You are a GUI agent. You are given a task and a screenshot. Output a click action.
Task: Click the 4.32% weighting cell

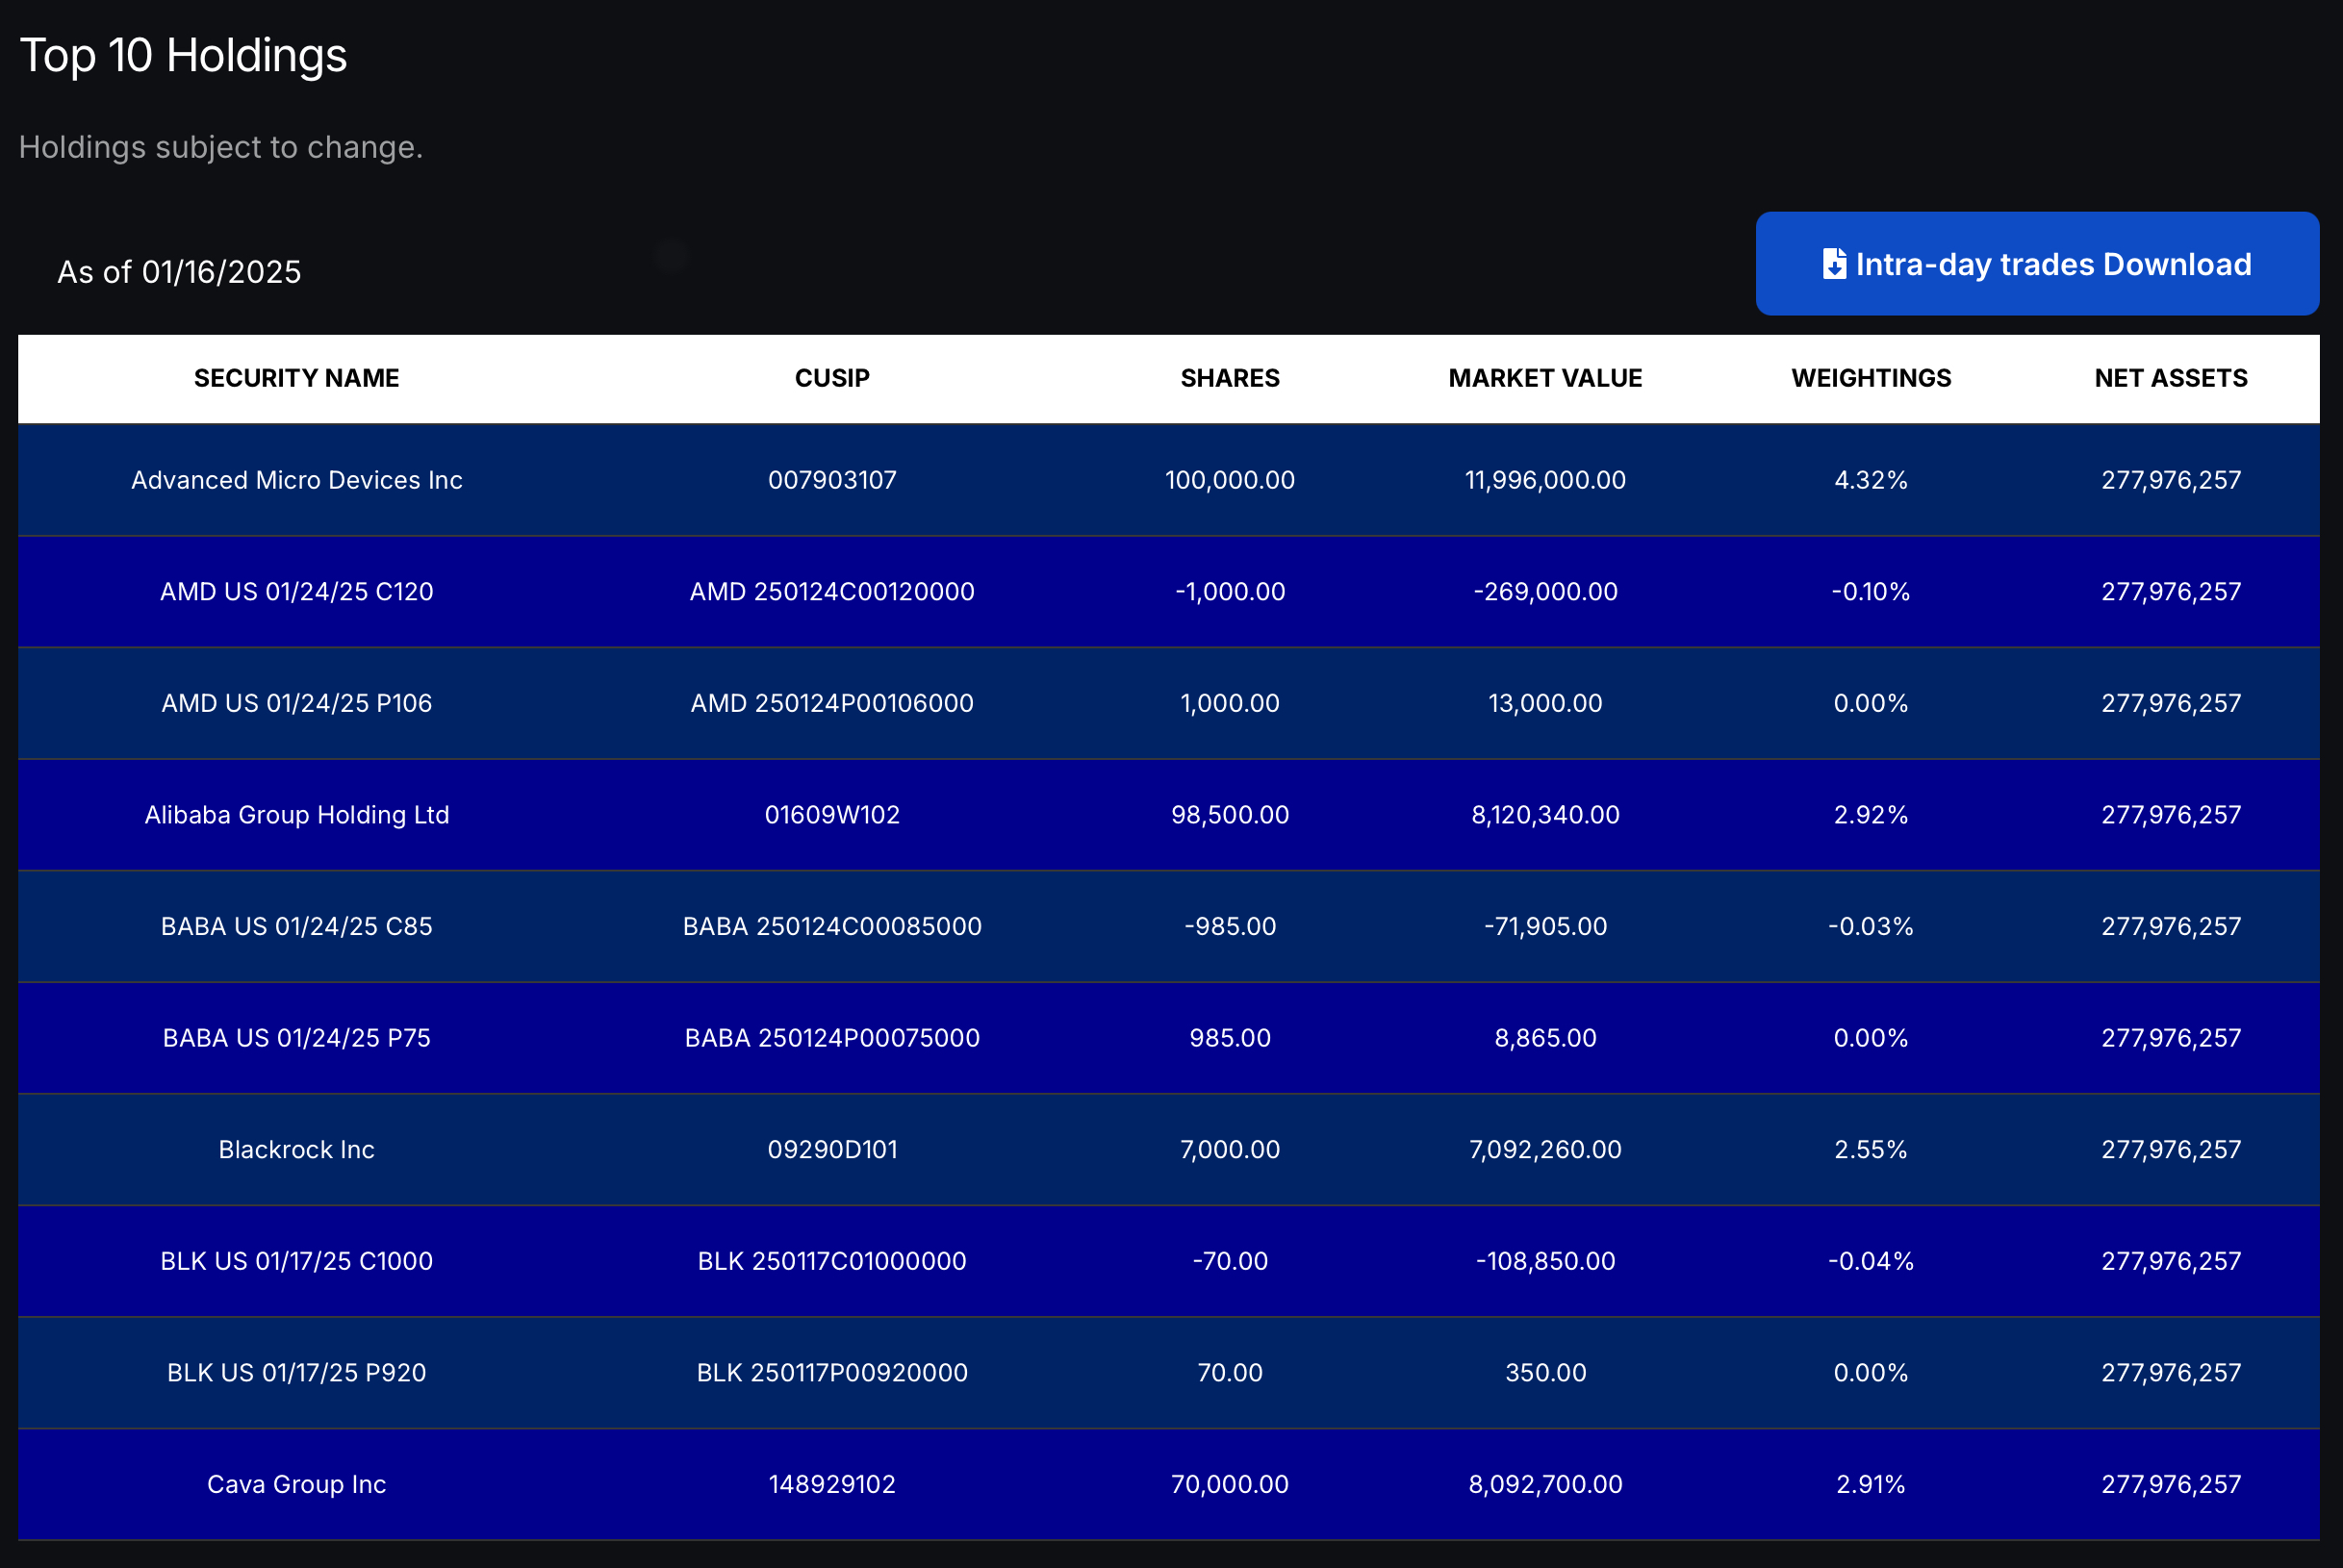(1870, 480)
